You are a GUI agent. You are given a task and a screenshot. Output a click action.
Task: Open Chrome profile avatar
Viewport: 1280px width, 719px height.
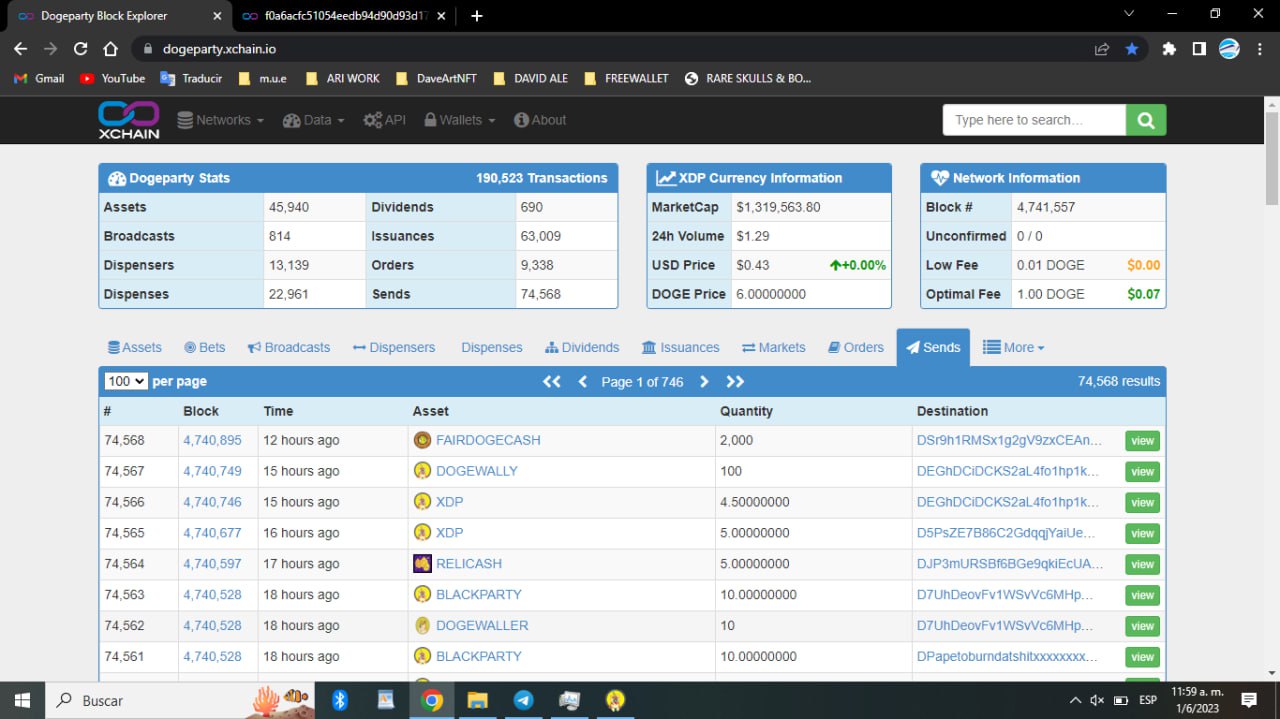click(1229, 48)
